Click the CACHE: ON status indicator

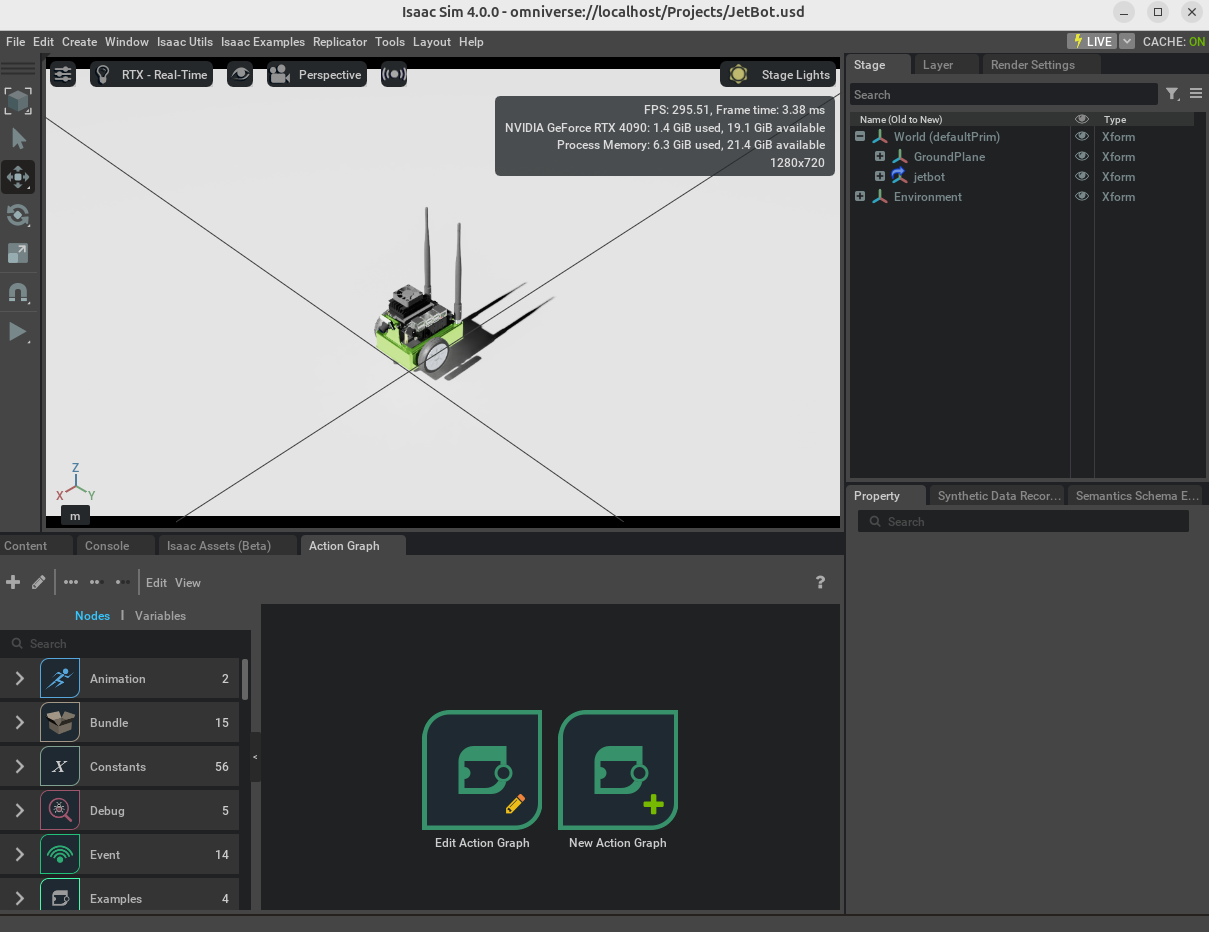pos(1174,42)
